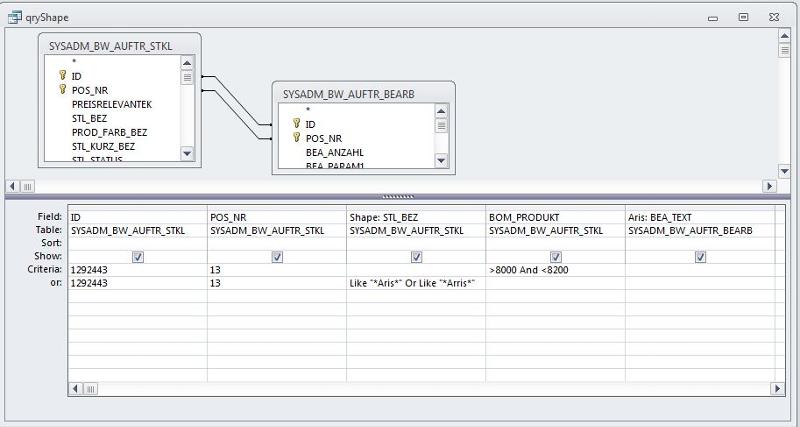This screenshot has height=427, width=800.
Task: Click the qryShape query window icon
Action: 15,18
